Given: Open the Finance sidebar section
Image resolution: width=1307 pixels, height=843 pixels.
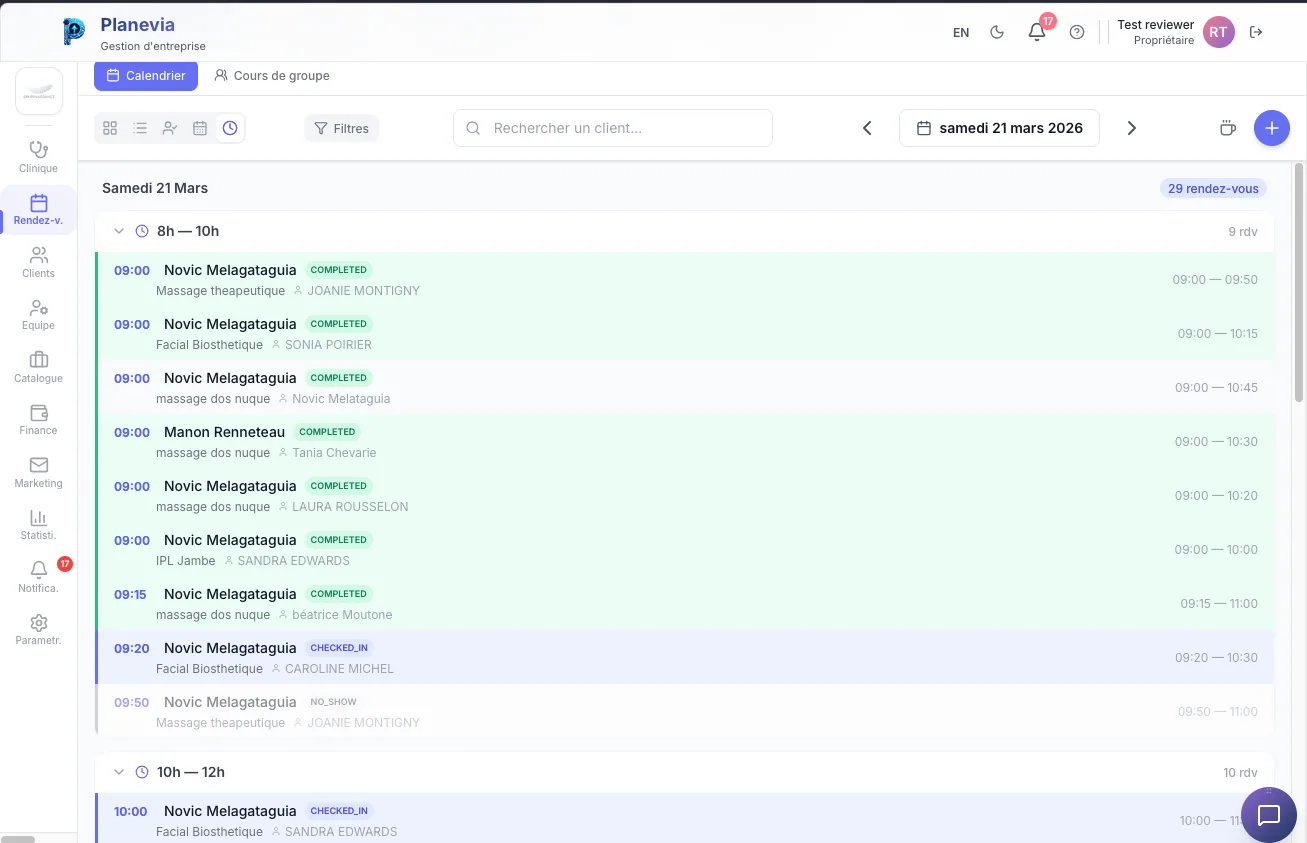Looking at the screenshot, I should pos(39,419).
